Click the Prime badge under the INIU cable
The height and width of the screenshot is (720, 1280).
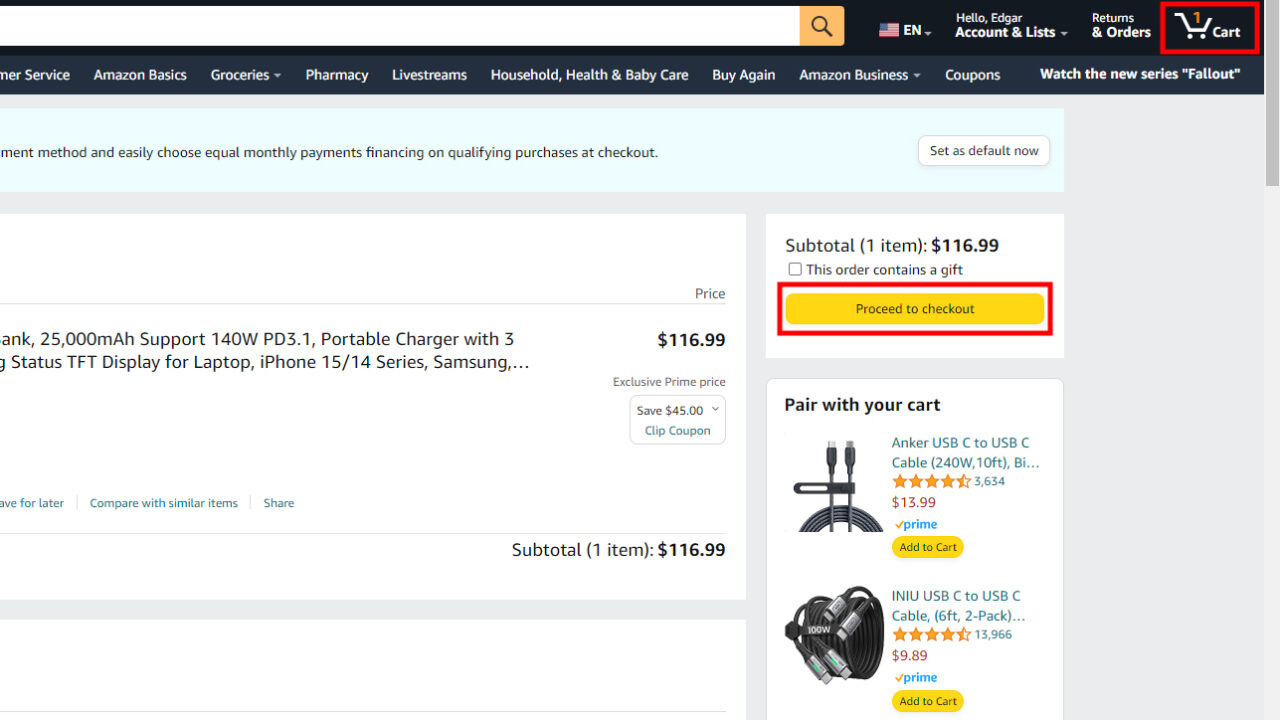point(915,677)
